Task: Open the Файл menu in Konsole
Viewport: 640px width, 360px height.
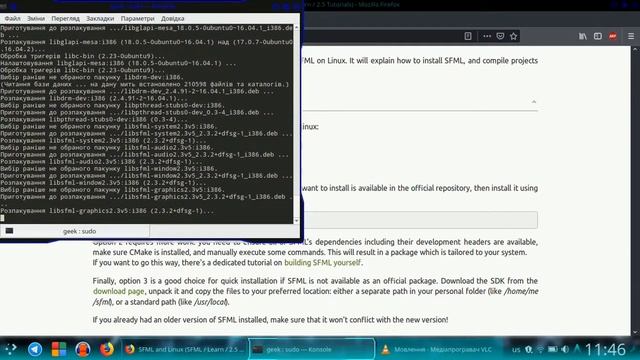Action: pyautogui.click(x=12, y=18)
